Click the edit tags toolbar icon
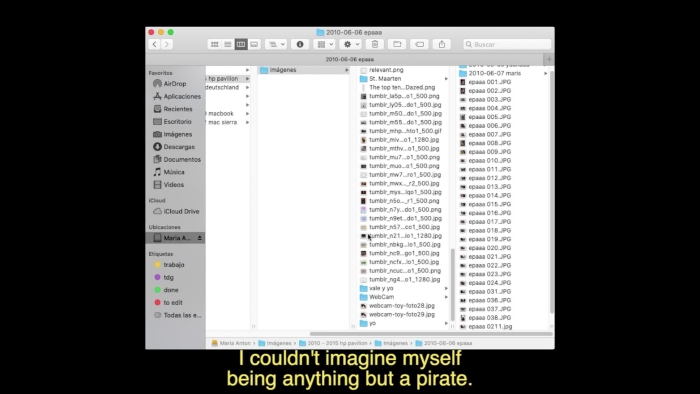The width and height of the screenshot is (700, 394). (419, 44)
